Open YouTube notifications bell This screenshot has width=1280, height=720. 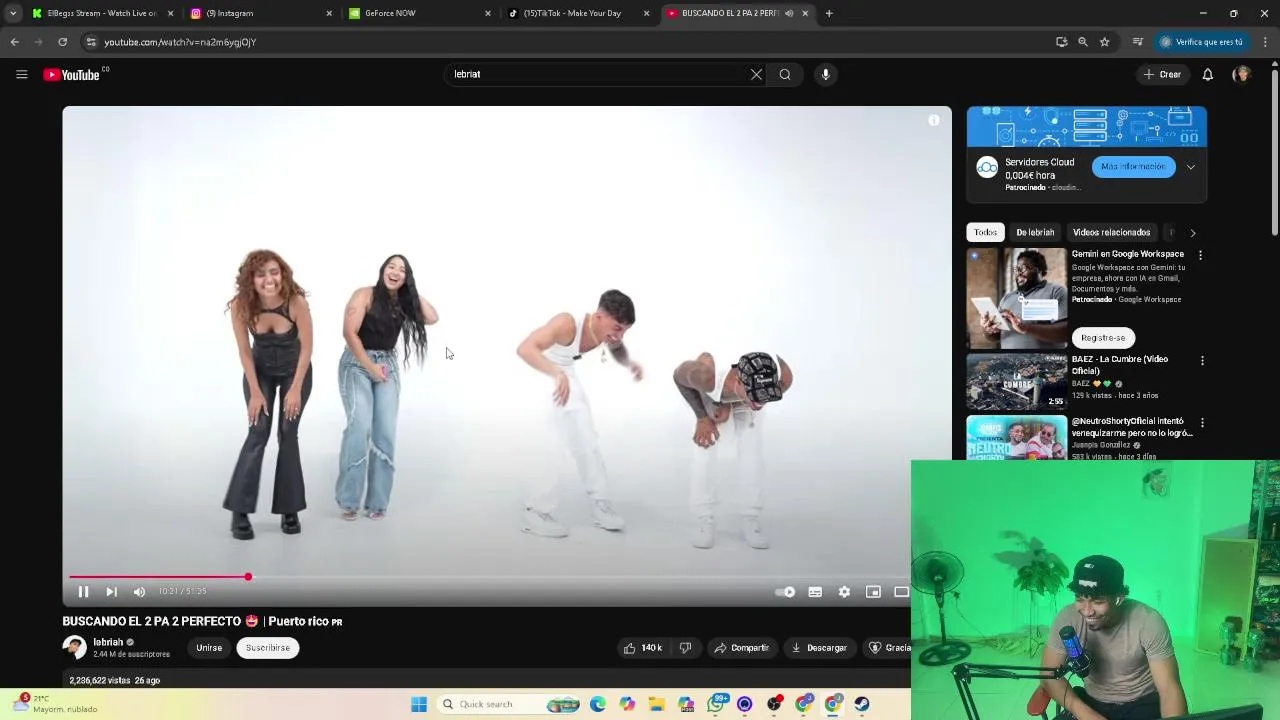[1208, 74]
